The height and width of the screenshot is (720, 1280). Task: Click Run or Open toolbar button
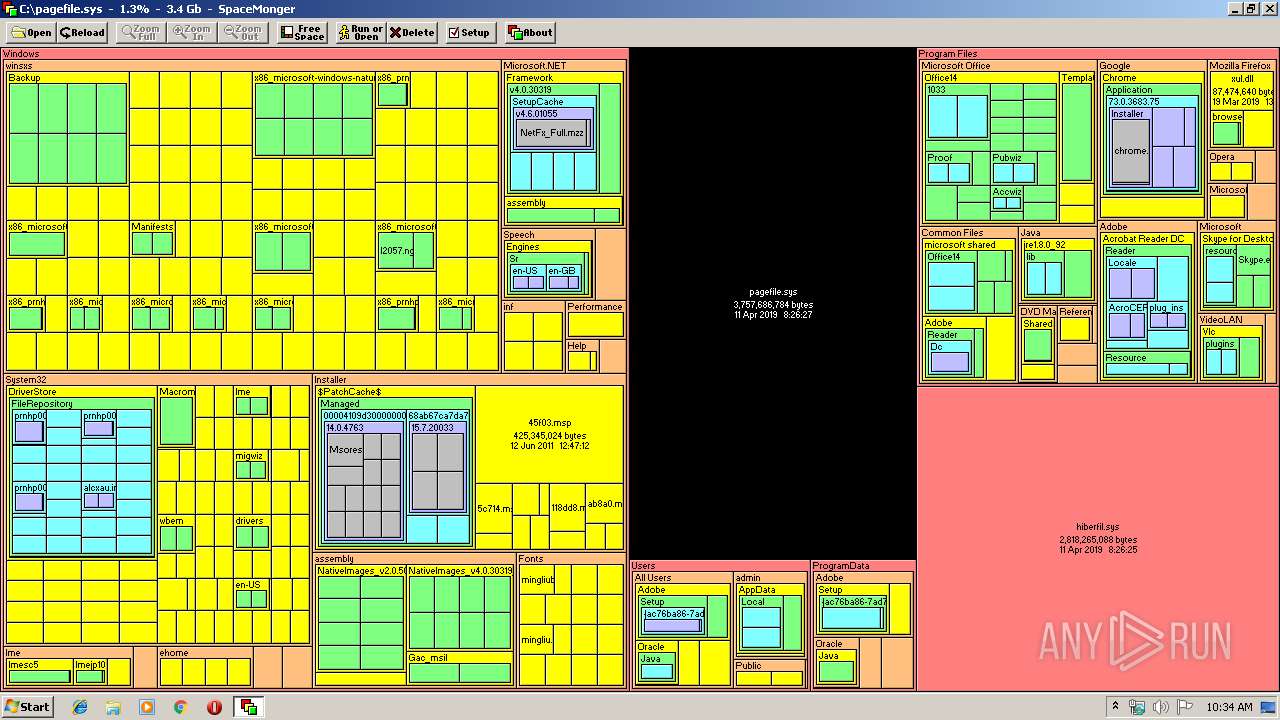point(360,32)
